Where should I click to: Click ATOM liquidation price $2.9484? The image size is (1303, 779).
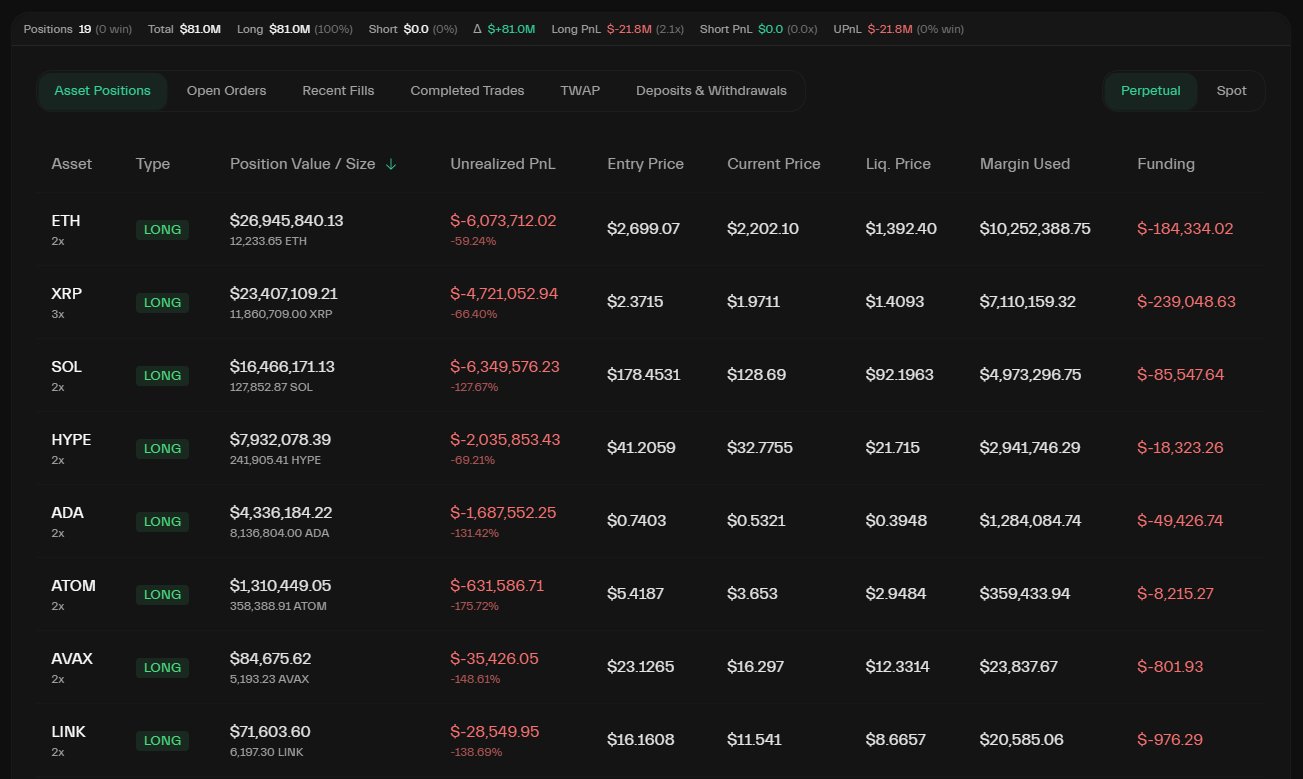pos(896,594)
